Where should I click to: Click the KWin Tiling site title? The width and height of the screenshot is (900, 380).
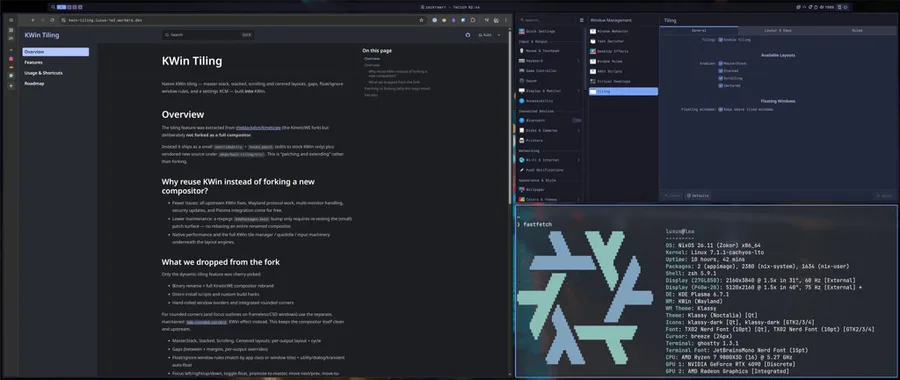(41, 35)
